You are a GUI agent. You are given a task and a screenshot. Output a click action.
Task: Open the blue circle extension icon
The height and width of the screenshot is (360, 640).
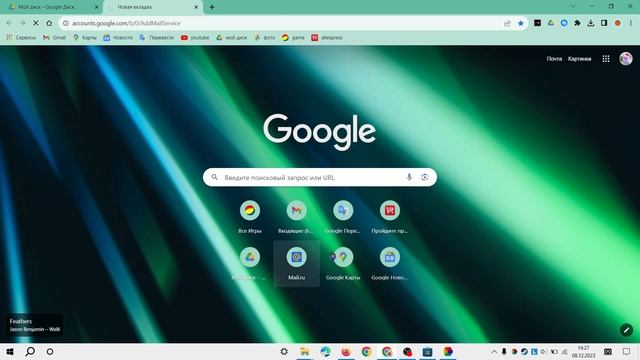point(564,23)
